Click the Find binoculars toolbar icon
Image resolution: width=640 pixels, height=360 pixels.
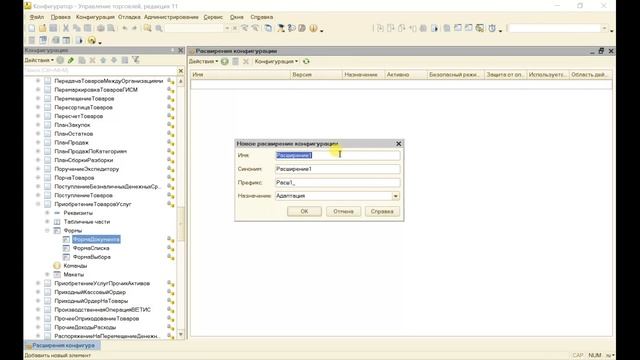(147, 28)
